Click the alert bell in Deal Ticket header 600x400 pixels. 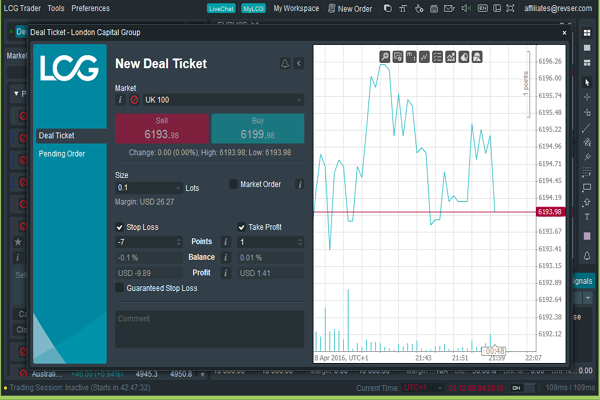tap(285, 64)
